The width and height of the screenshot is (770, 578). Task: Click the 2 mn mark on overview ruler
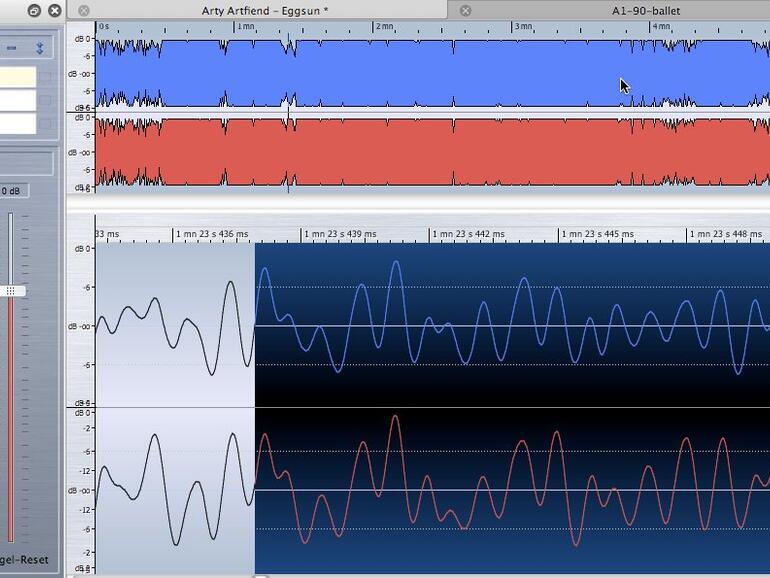(385, 27)
